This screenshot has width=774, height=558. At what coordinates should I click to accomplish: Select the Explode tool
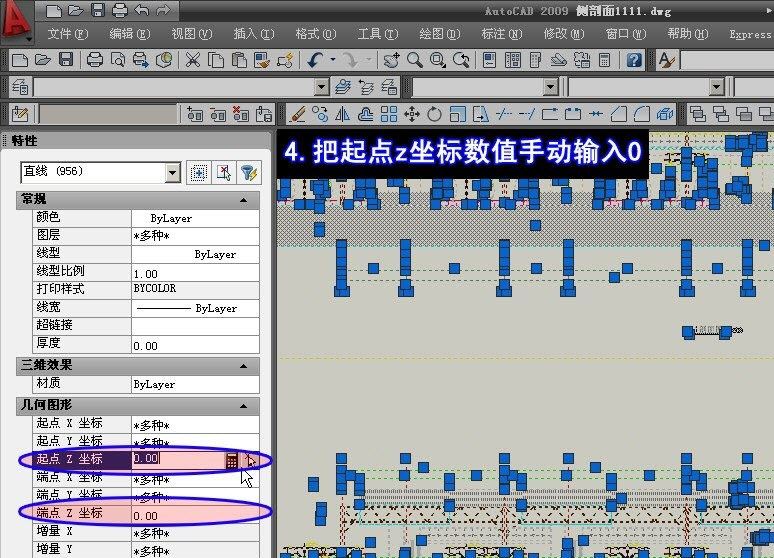click(665, 114)
